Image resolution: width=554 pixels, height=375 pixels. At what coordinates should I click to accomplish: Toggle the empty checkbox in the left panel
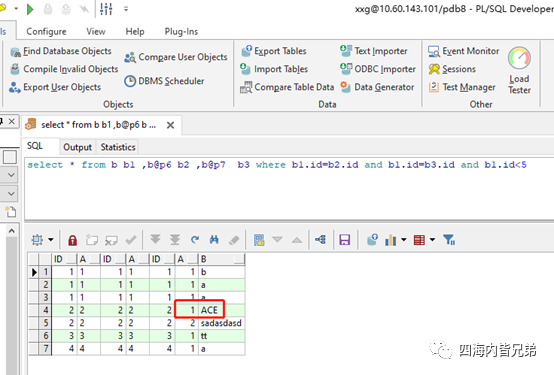click(10, 157)
